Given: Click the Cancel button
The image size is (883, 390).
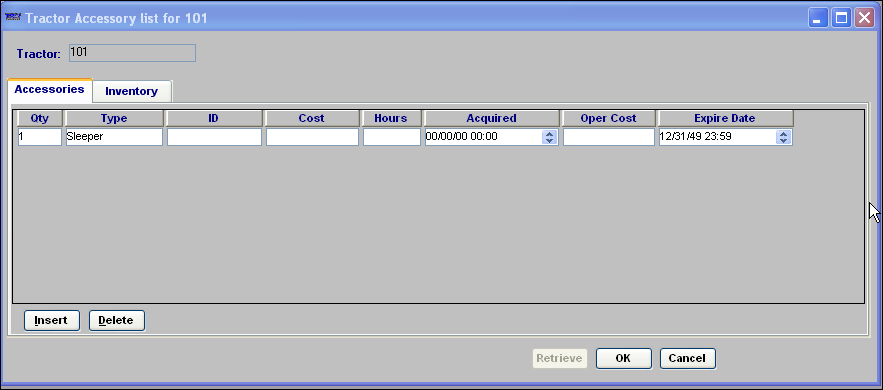Looking at the screenshot, I should point(688,358).
